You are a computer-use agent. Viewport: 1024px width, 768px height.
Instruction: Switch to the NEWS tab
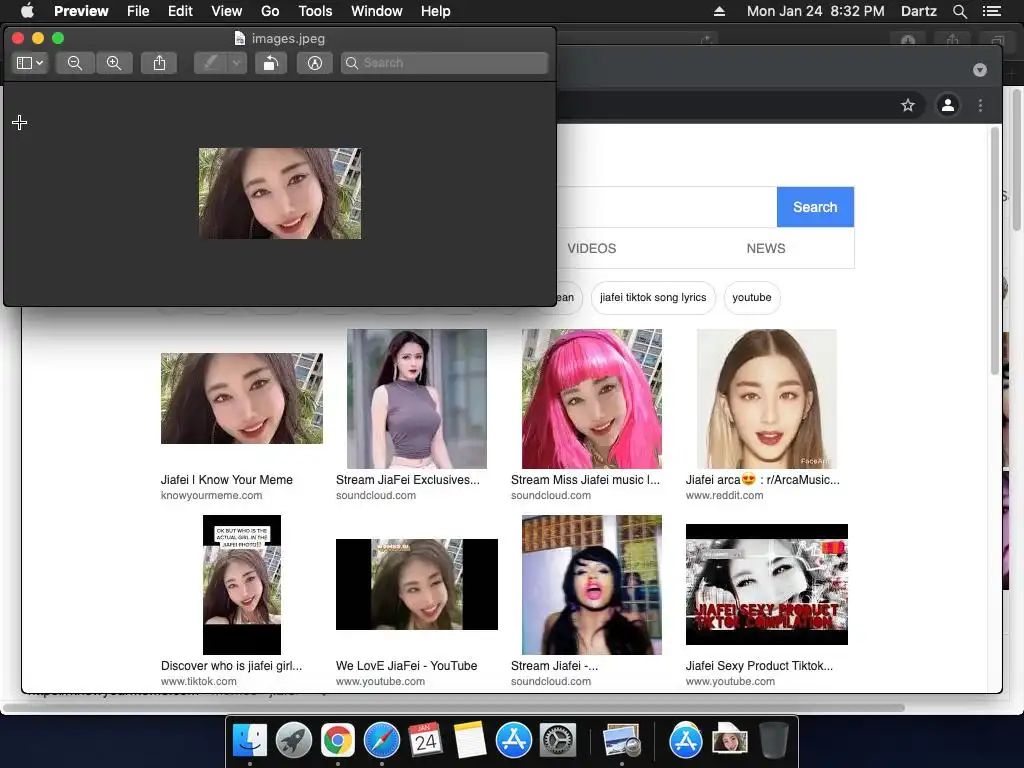(765, 248)
